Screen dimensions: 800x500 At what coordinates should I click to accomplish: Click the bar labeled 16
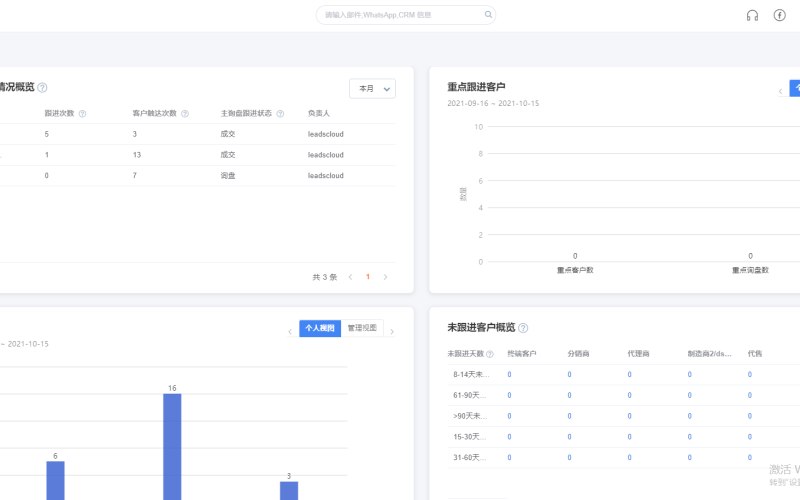click(x=172, y=446)
